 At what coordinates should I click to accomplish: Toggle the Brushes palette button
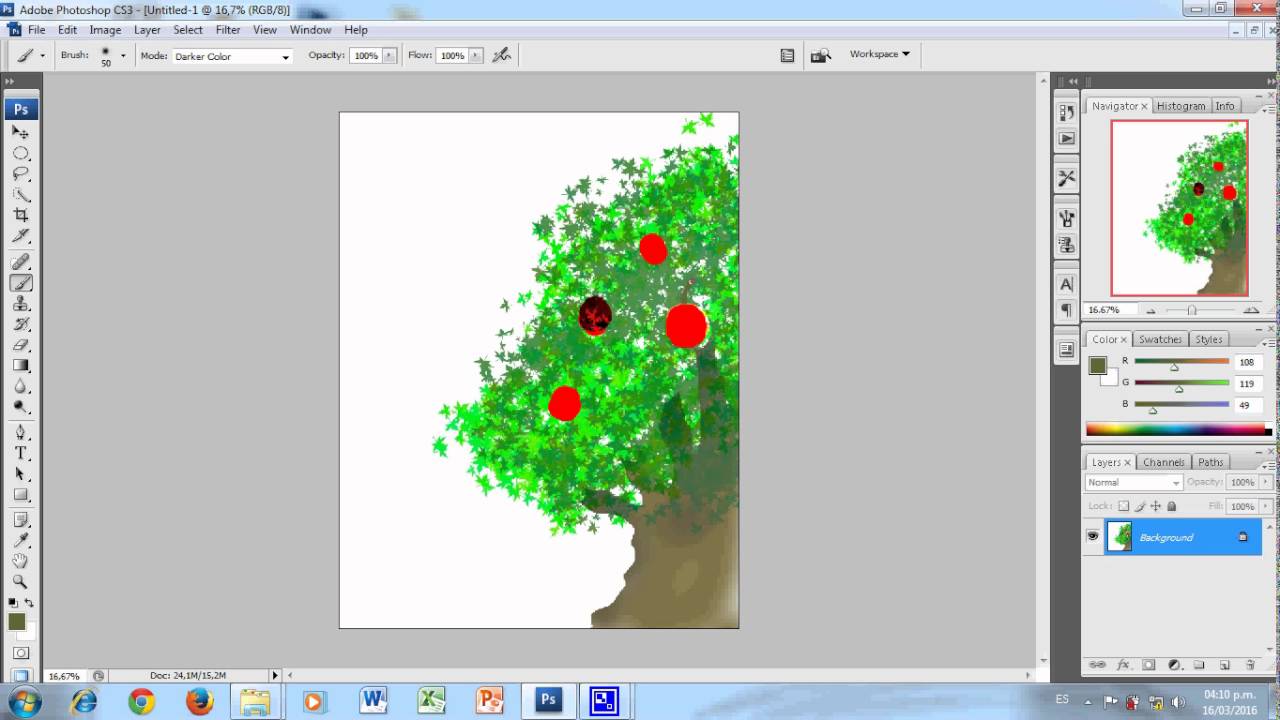click(787, 56)
